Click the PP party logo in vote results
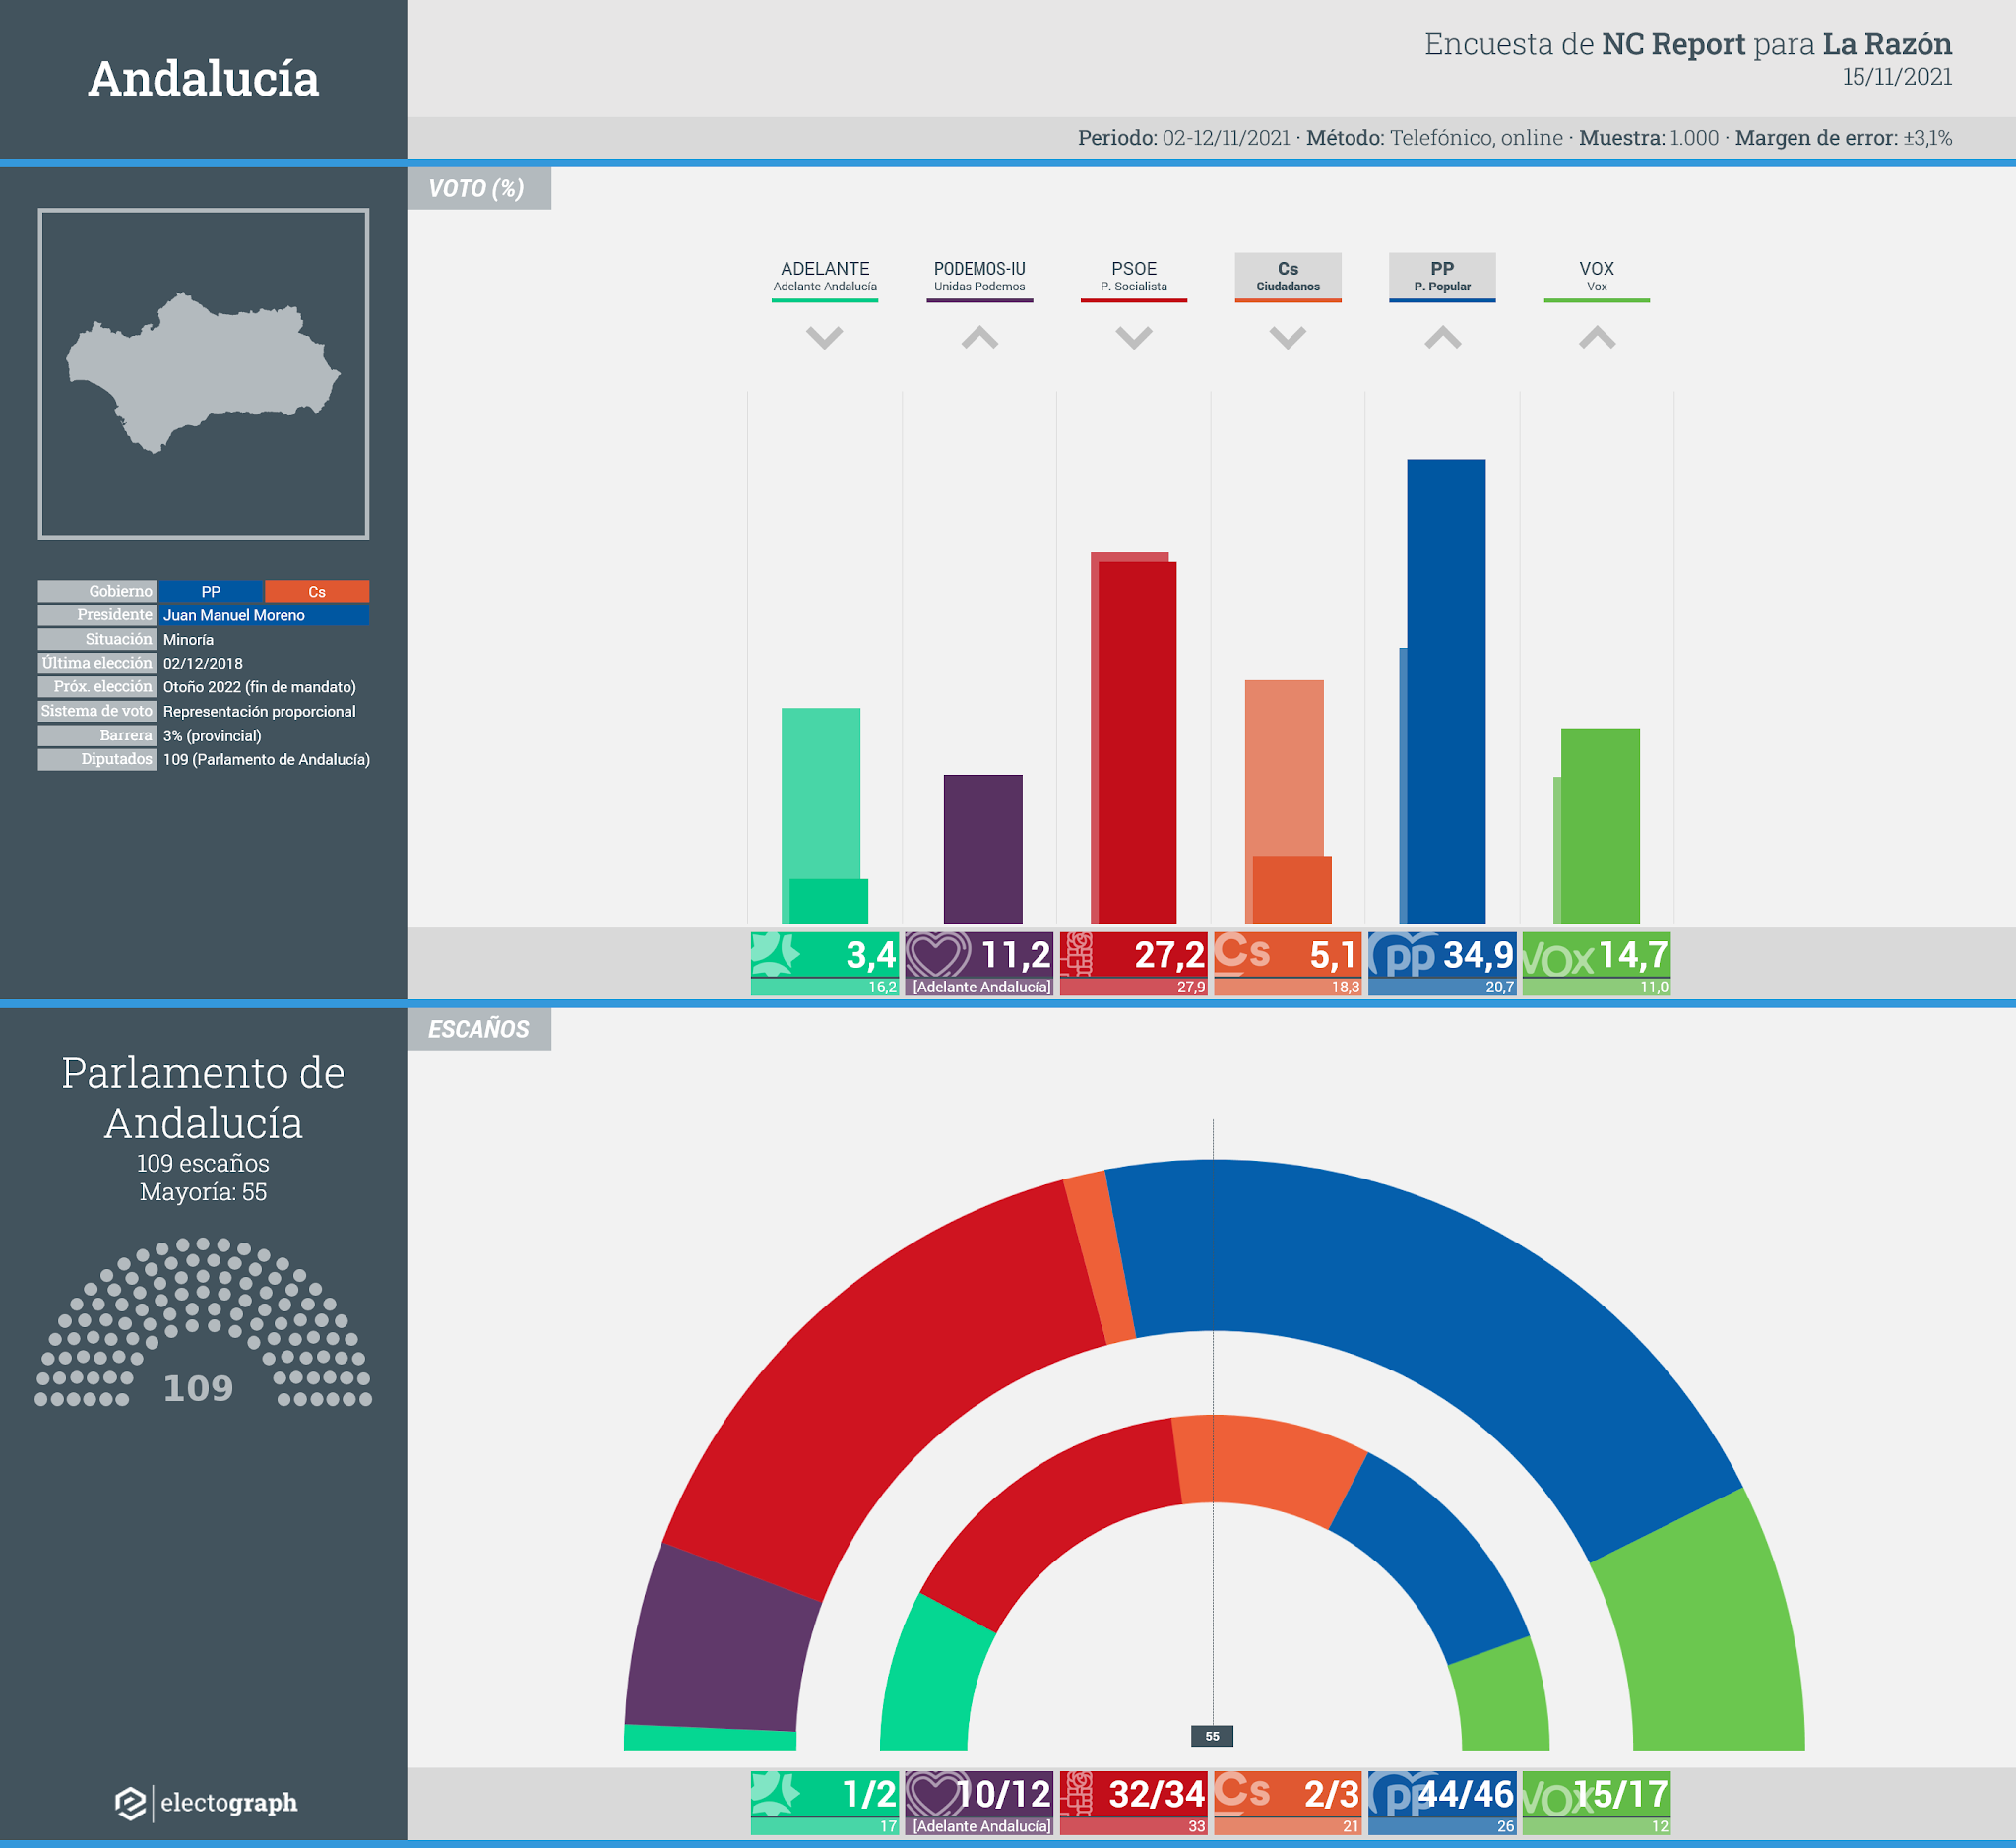 tap(1403, 955)
